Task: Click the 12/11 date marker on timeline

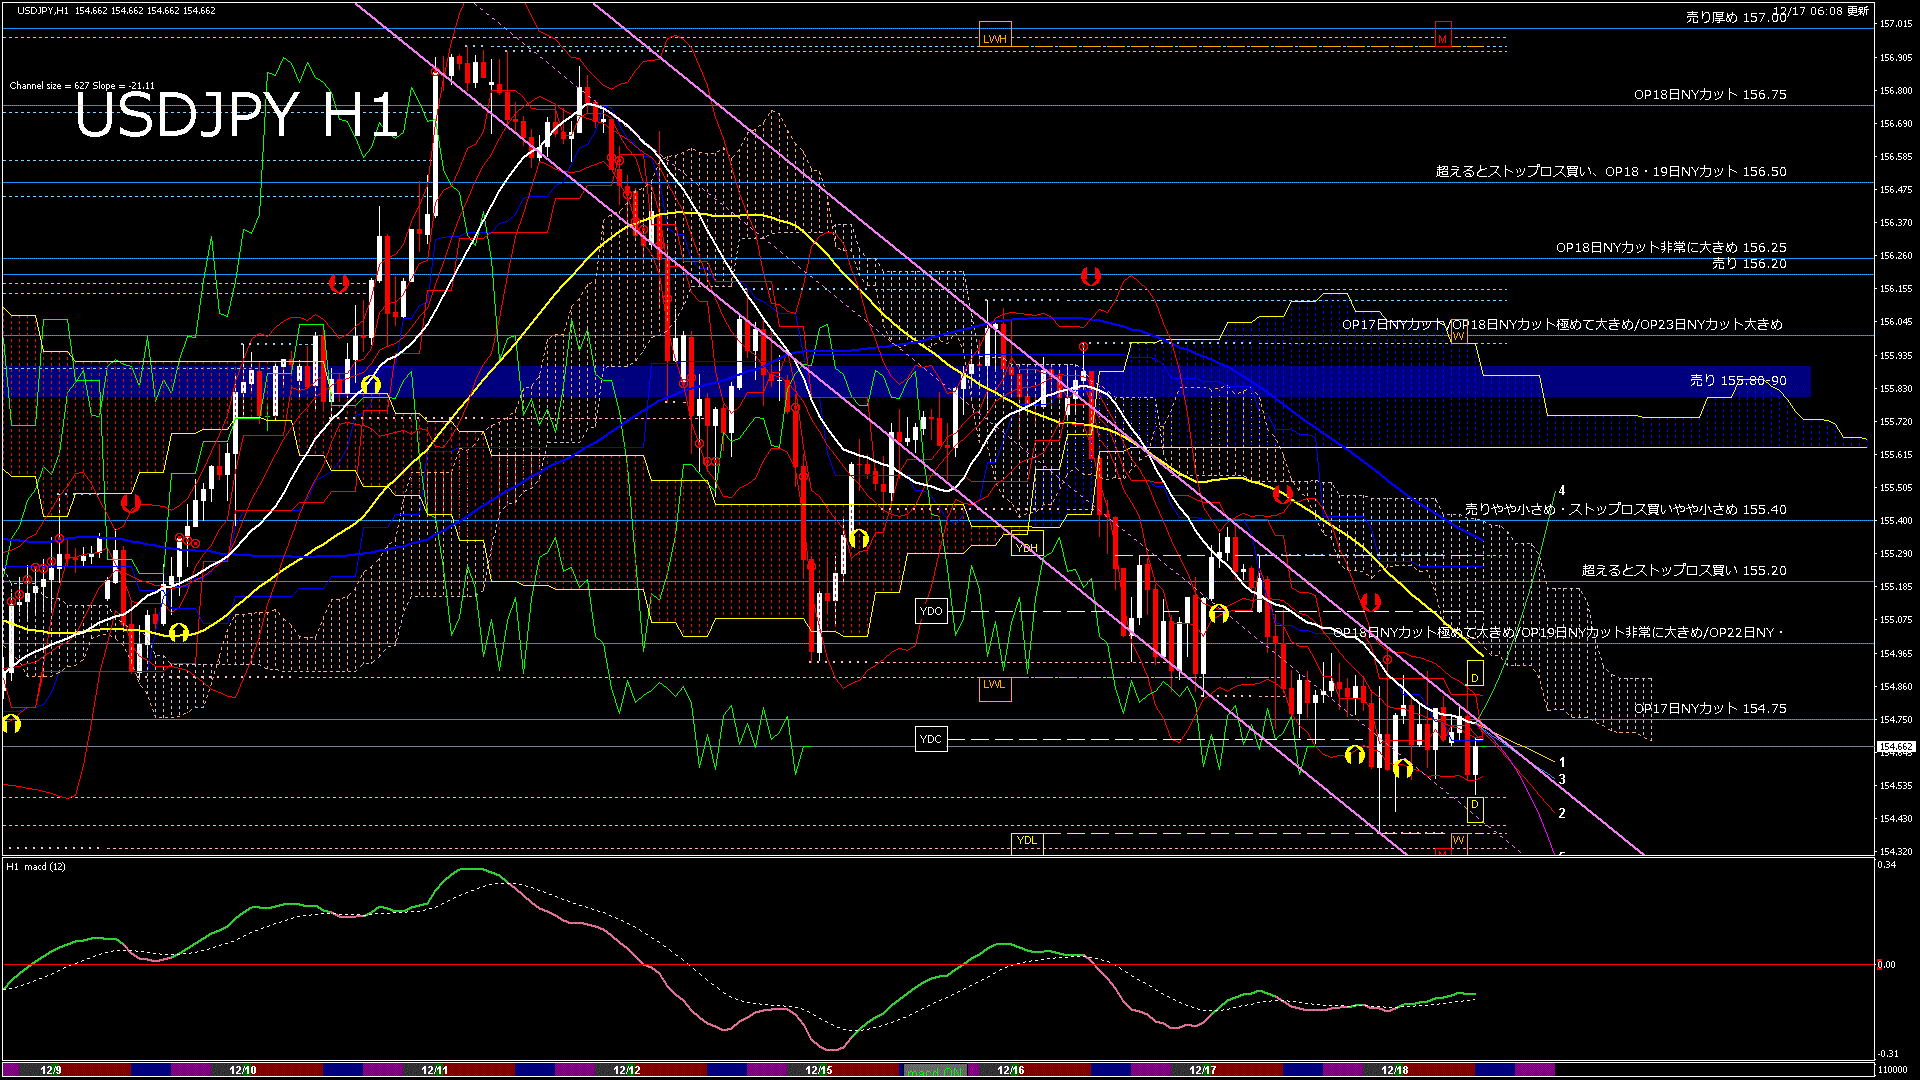Action: click(434, 1070)
